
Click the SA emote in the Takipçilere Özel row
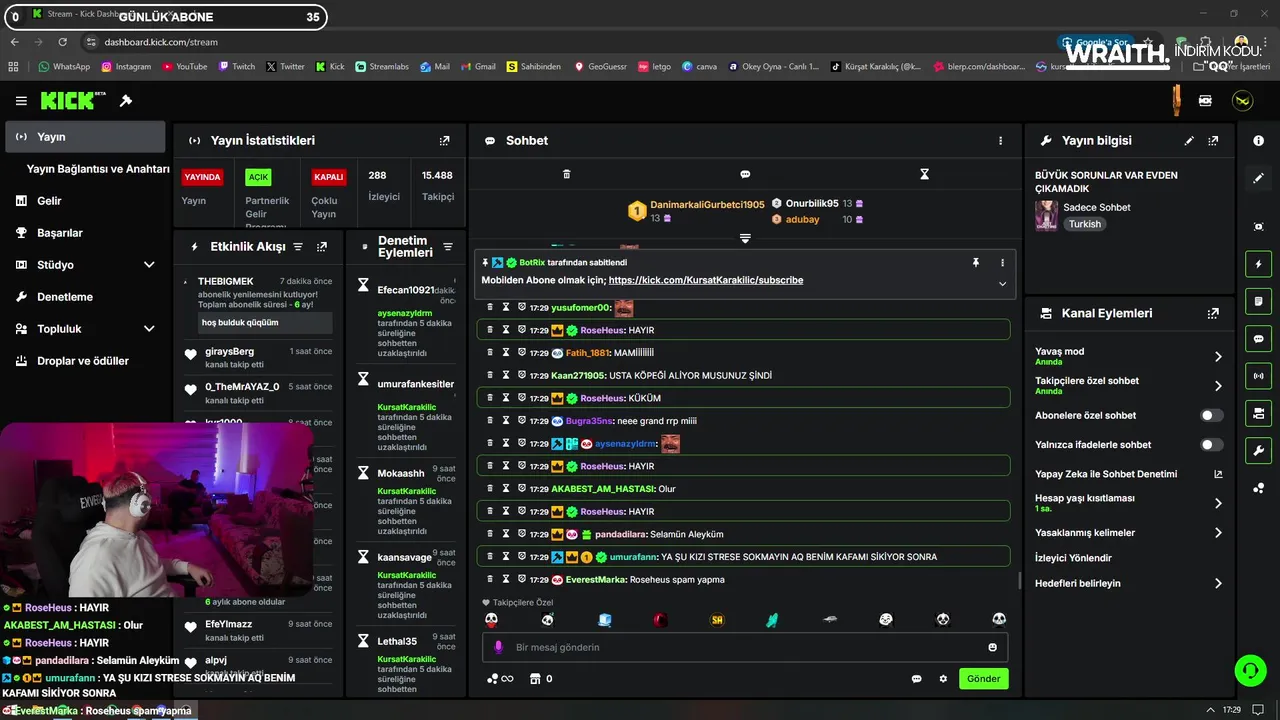tap(717, 620)
